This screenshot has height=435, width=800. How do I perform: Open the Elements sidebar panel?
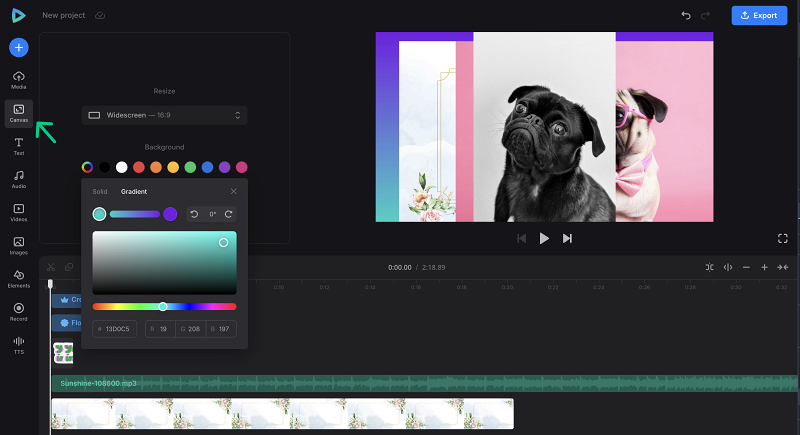pos(19,279)
